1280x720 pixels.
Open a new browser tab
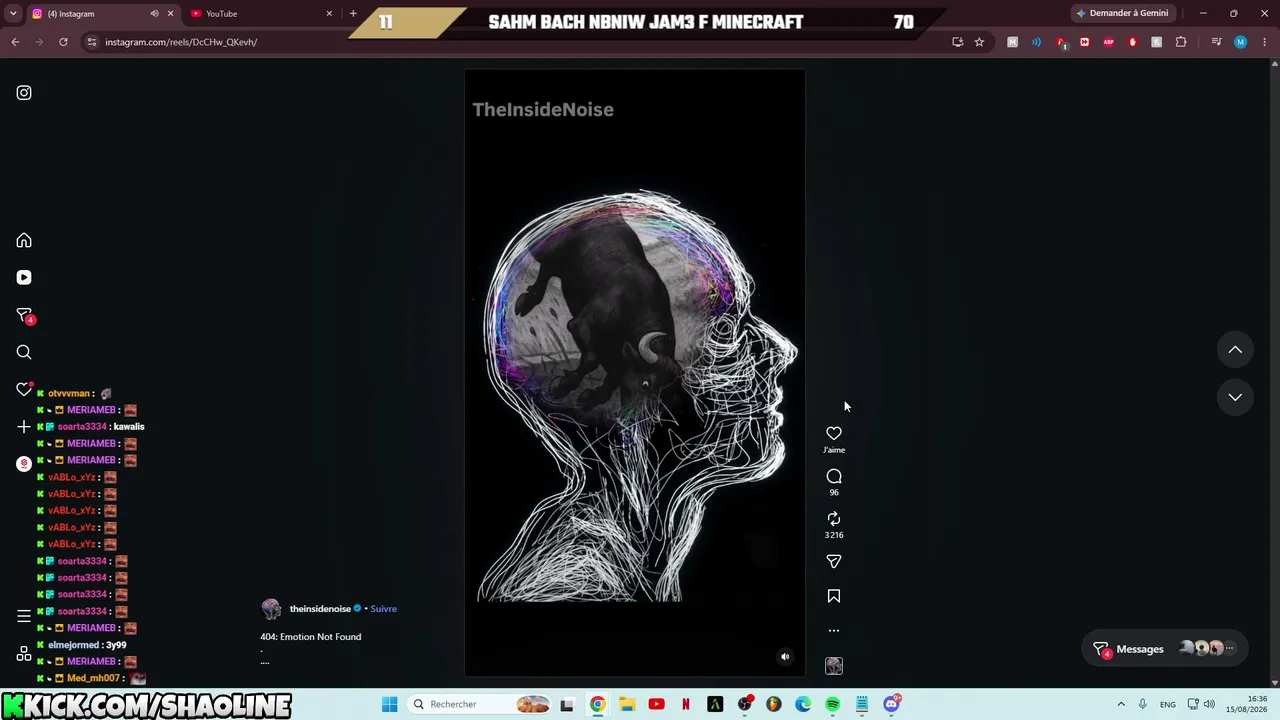coord(353,14)
